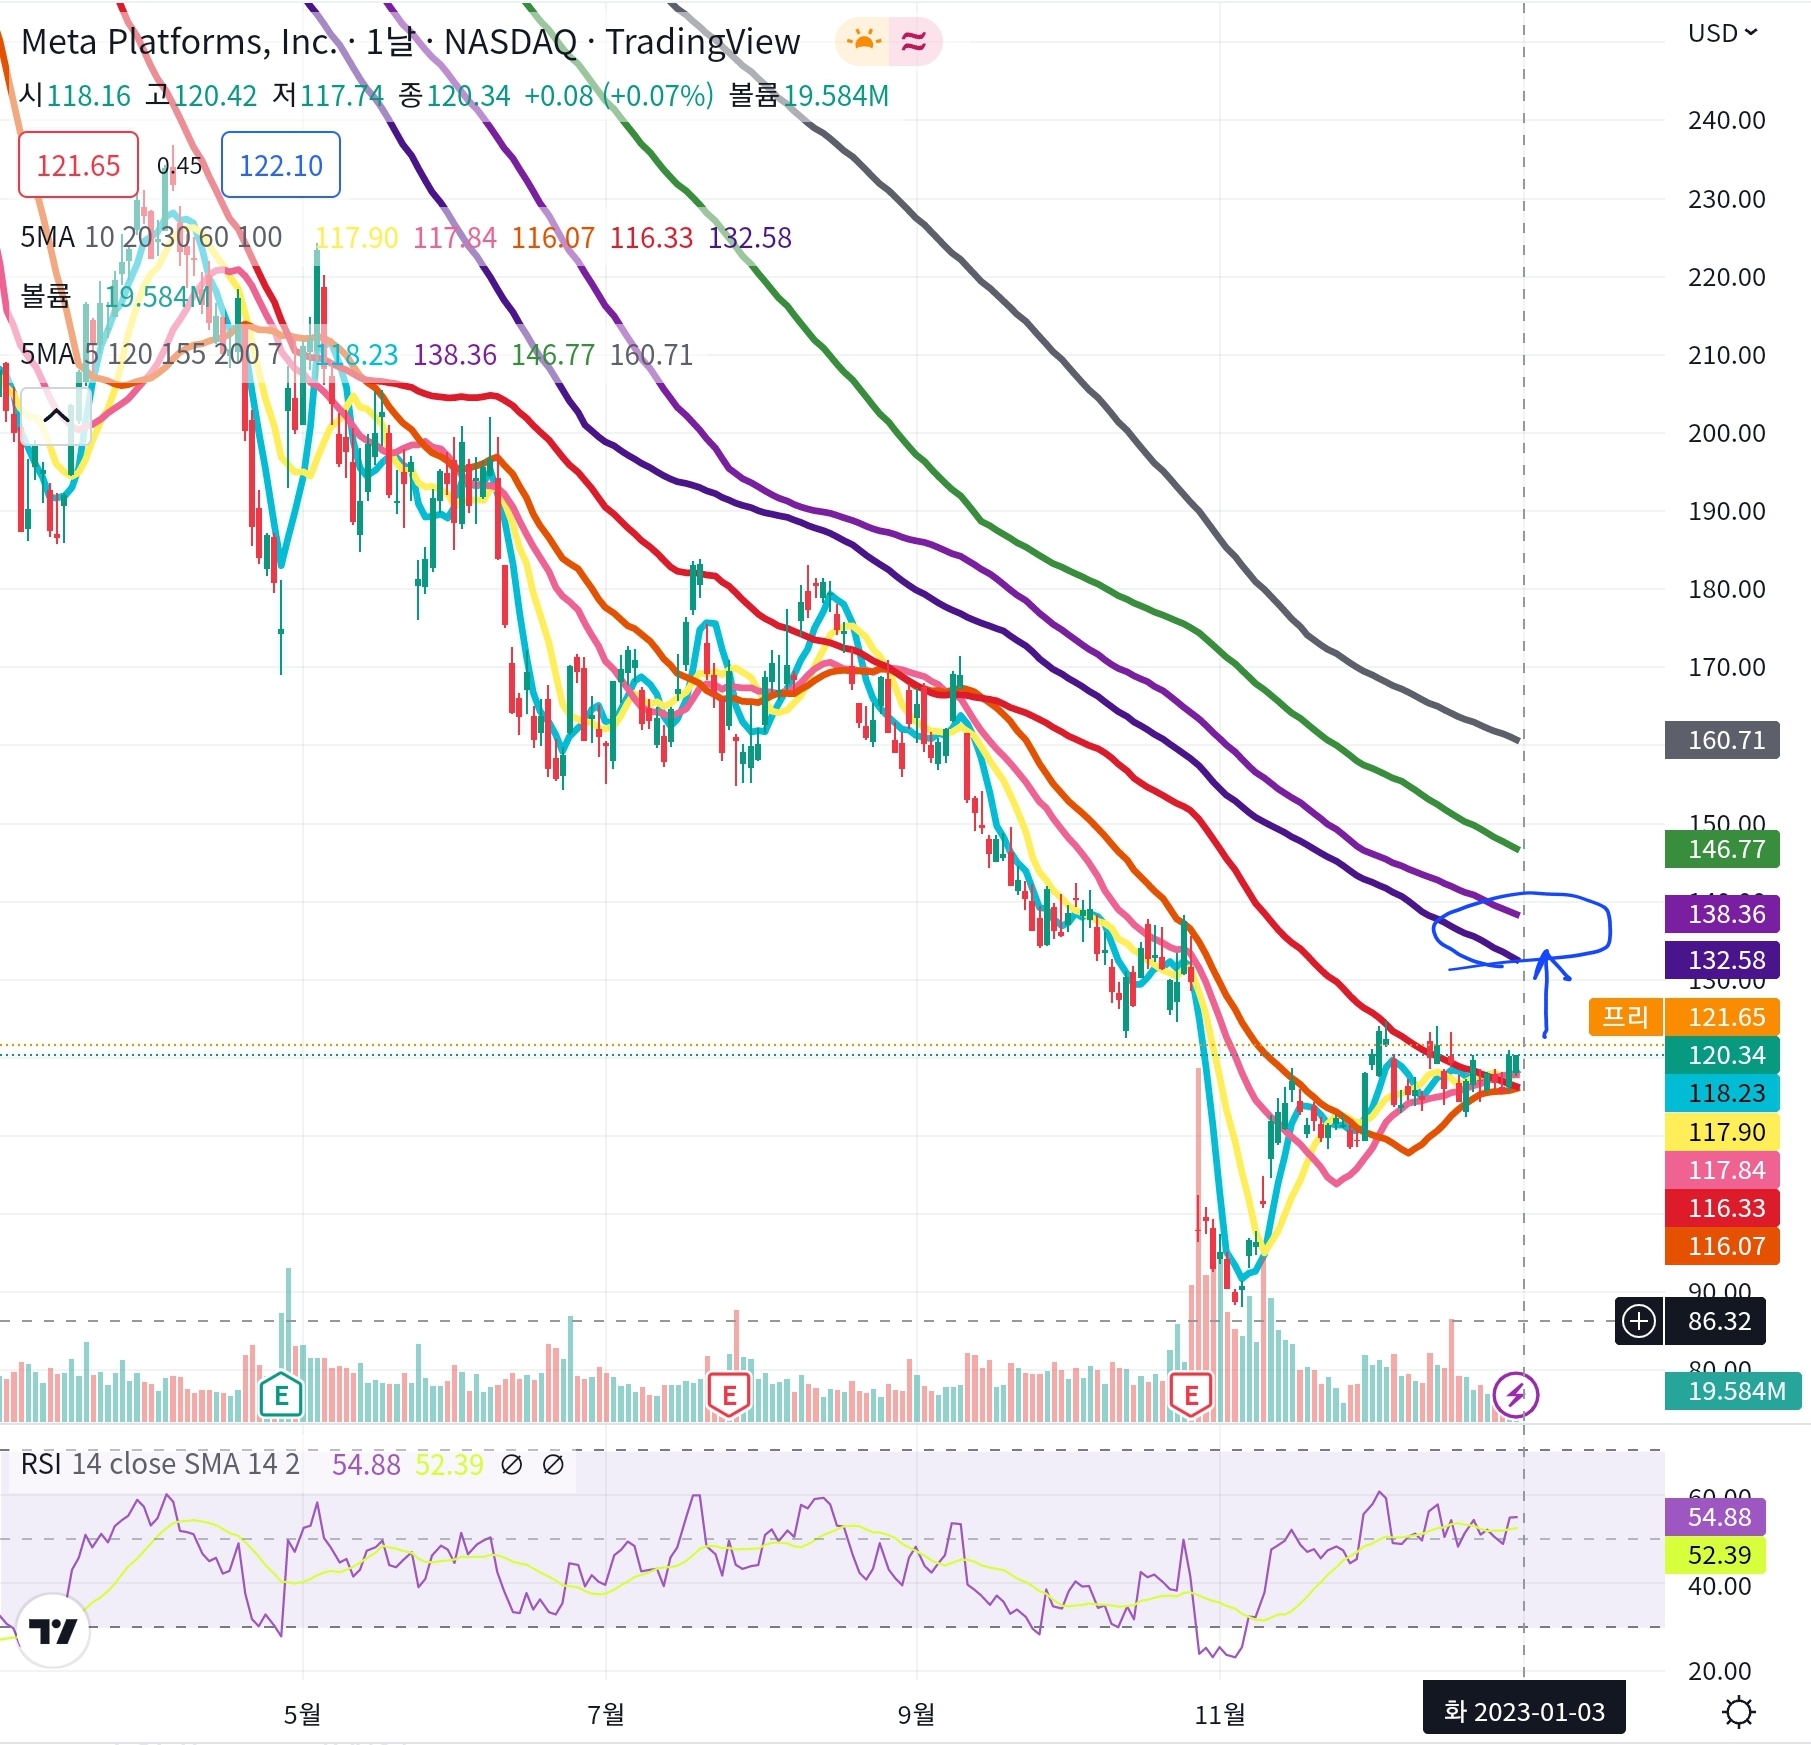Screen dimensions: 1811x1745
Task: Open the USD currency dropdown
Action: coord(1722,33)
